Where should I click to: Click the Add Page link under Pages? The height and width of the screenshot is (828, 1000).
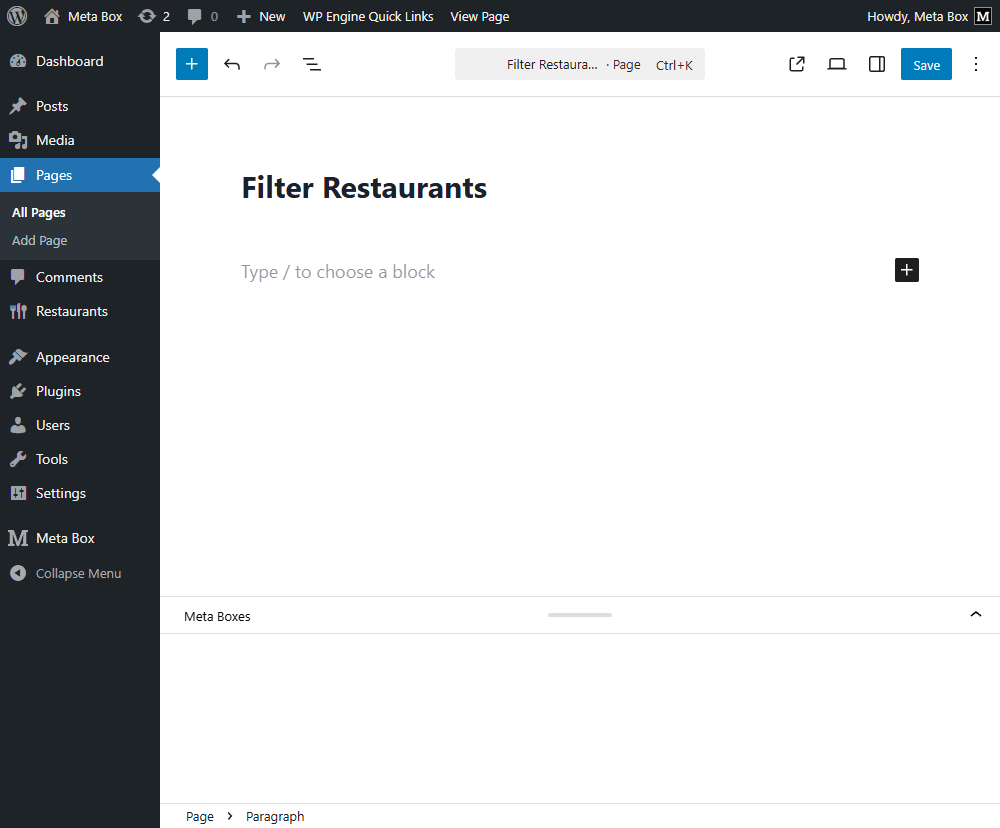pyautogui.click(x=39, y=240)
